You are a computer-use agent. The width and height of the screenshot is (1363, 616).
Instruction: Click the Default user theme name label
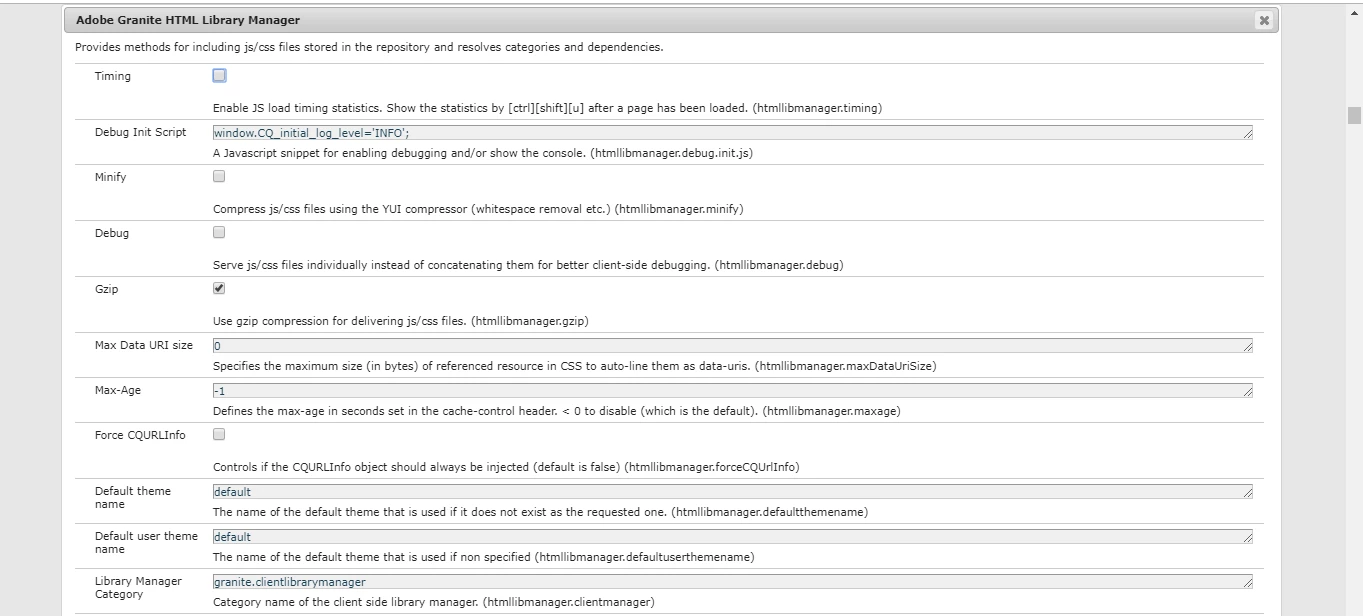click(x=146, y=543)
